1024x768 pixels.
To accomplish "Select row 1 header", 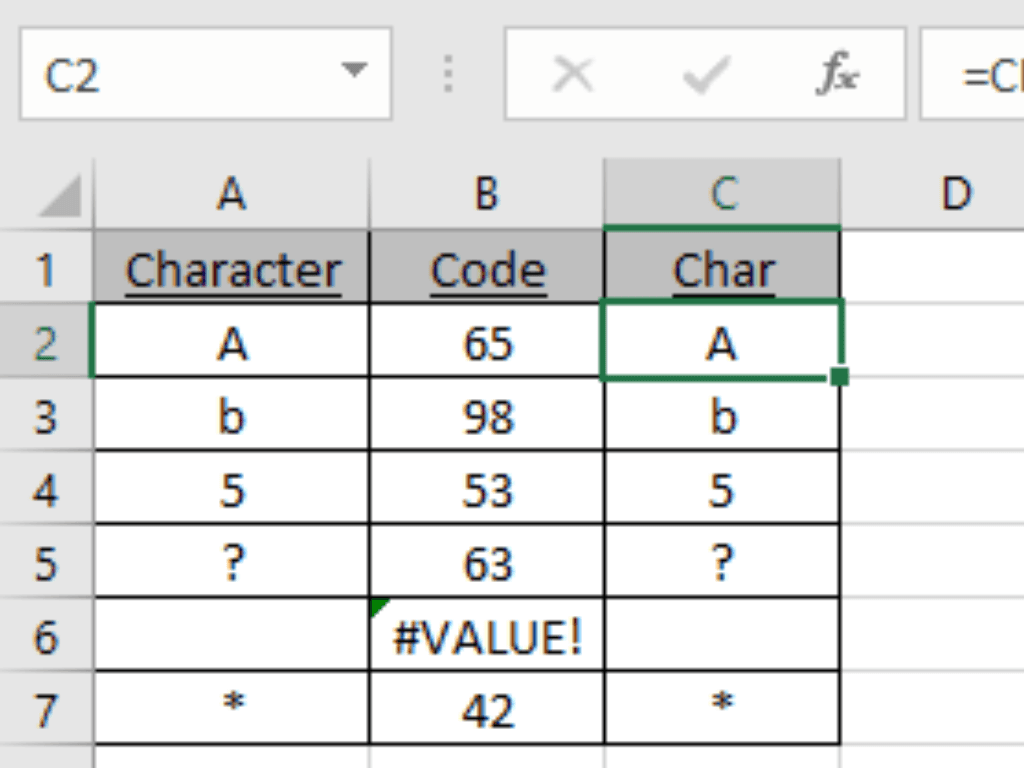I will (x=46, y=270).
